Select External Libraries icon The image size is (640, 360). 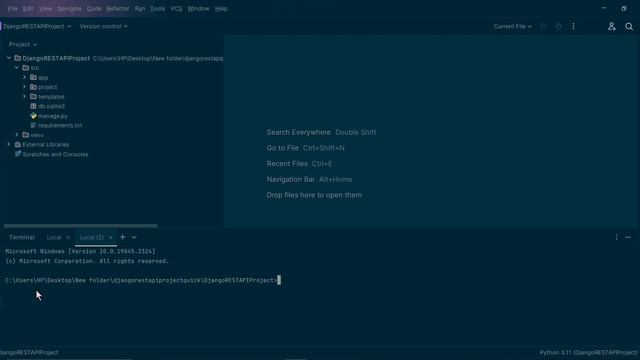[x=18, y=144]
